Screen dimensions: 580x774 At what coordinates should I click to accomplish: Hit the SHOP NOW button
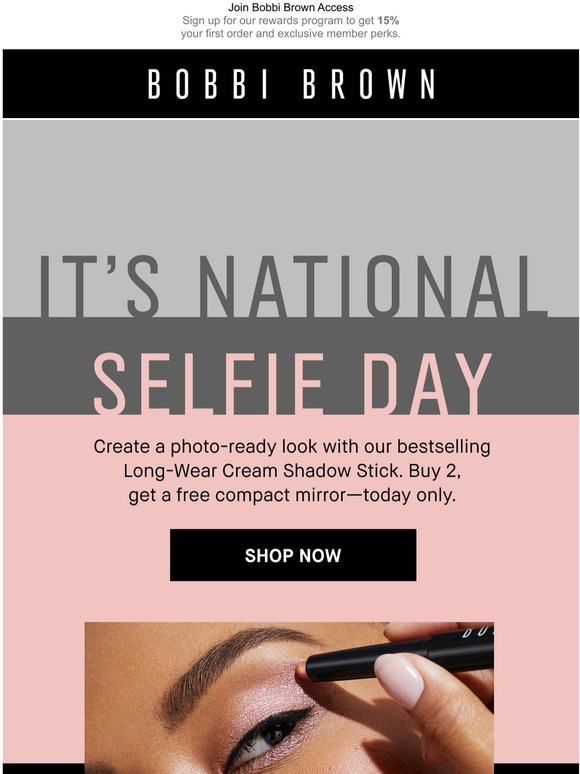(293, 555)
